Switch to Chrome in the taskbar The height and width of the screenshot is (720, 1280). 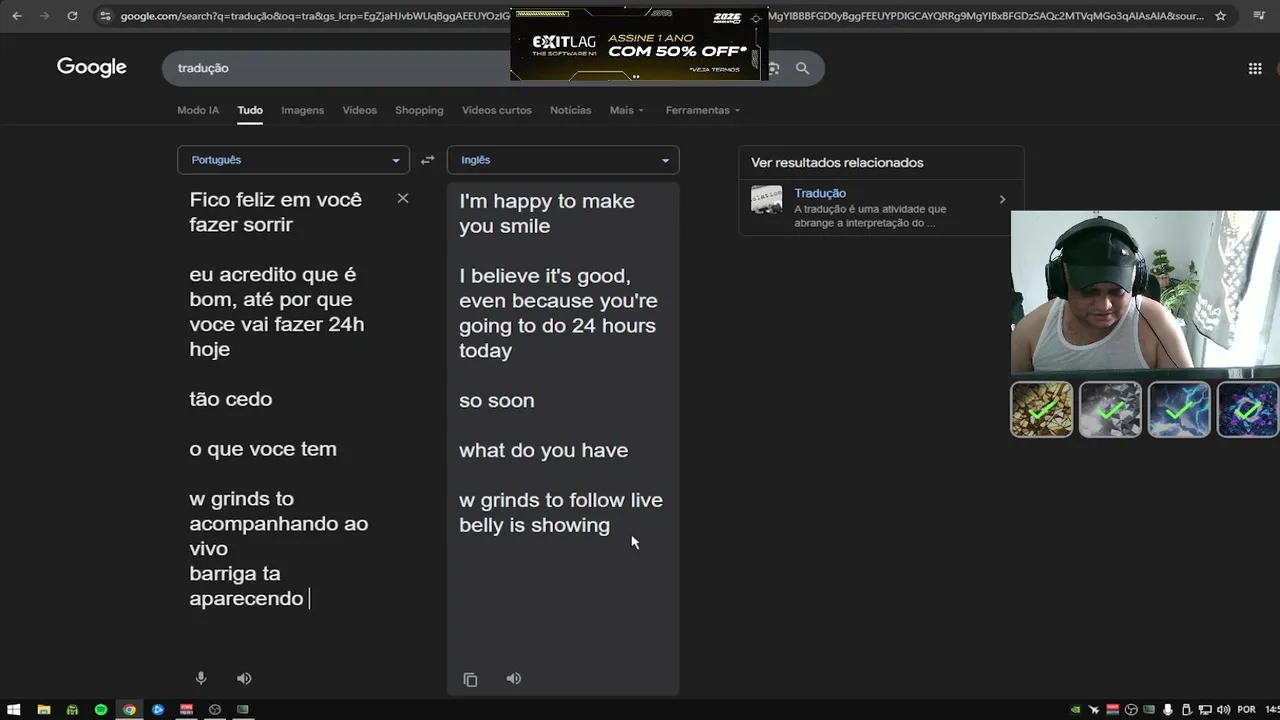coord(129,710)
